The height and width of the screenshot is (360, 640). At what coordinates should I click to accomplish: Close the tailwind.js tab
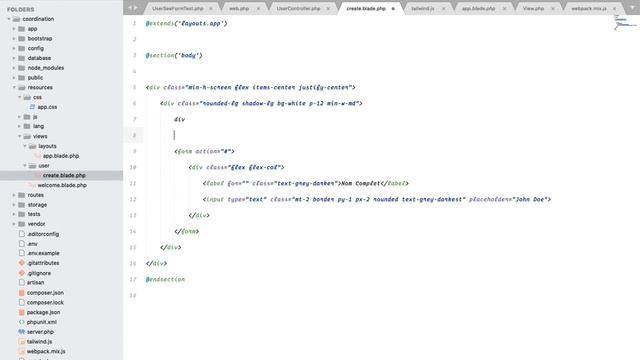(444, 8)
